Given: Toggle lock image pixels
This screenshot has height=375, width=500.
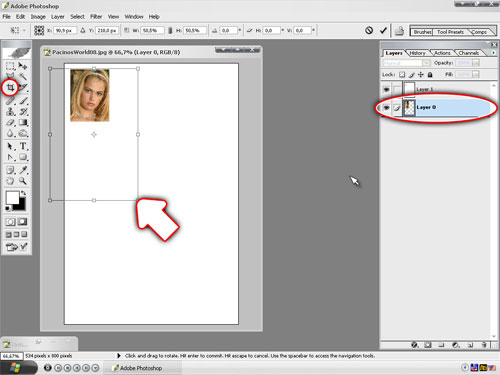Looking at the screenshot, I should (x=412, y=74).
